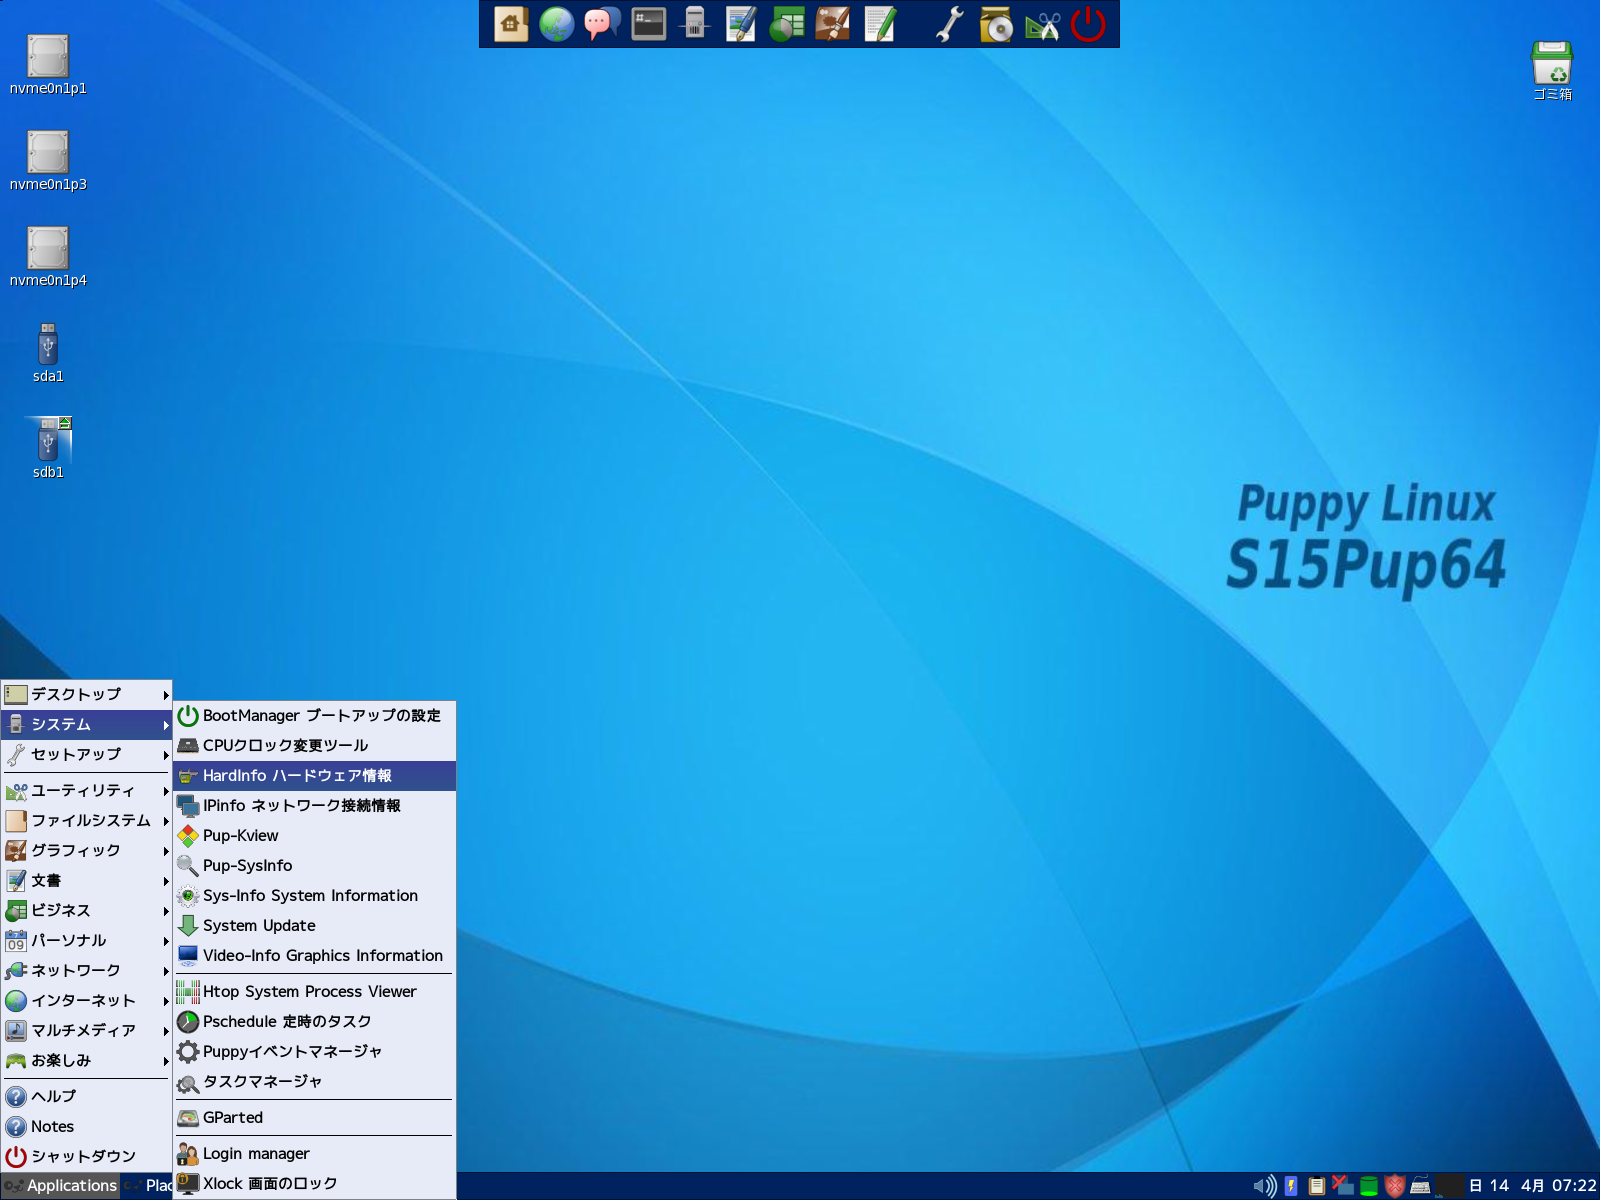1600x1200 pixels.
Task: Open the nvme0n1p4 drive icon
Action: 48,249
